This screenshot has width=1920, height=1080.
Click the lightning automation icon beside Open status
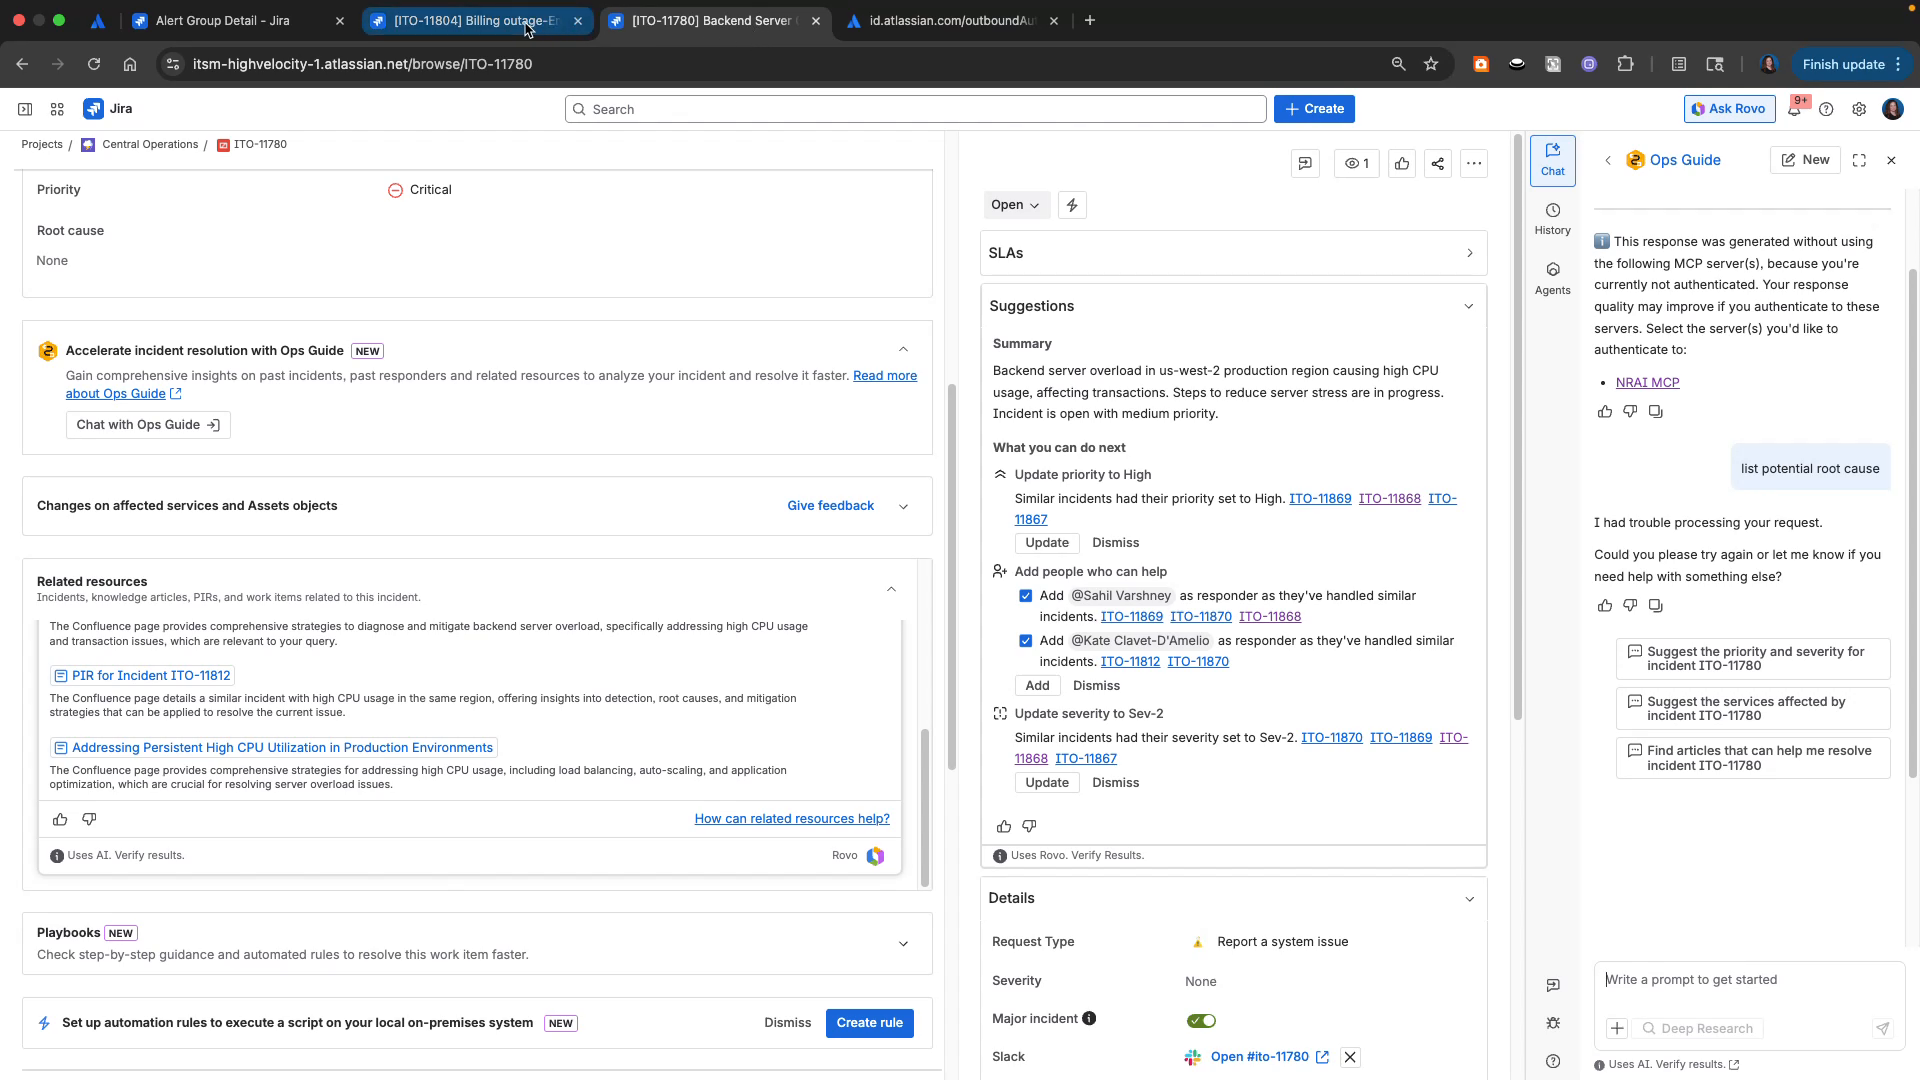1071,204
